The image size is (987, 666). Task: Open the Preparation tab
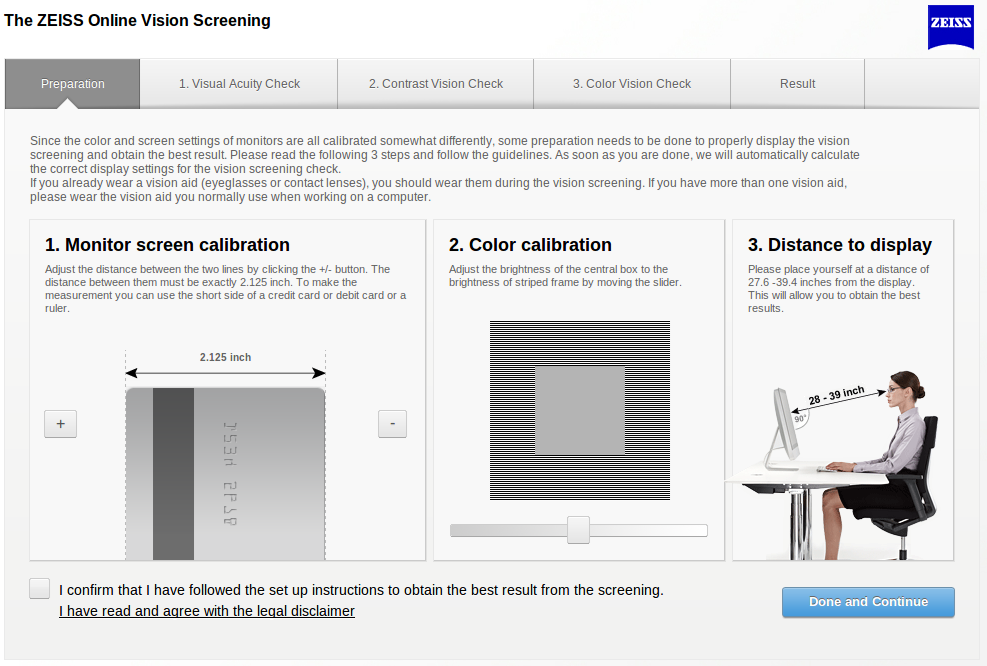(x=72, y=84)
